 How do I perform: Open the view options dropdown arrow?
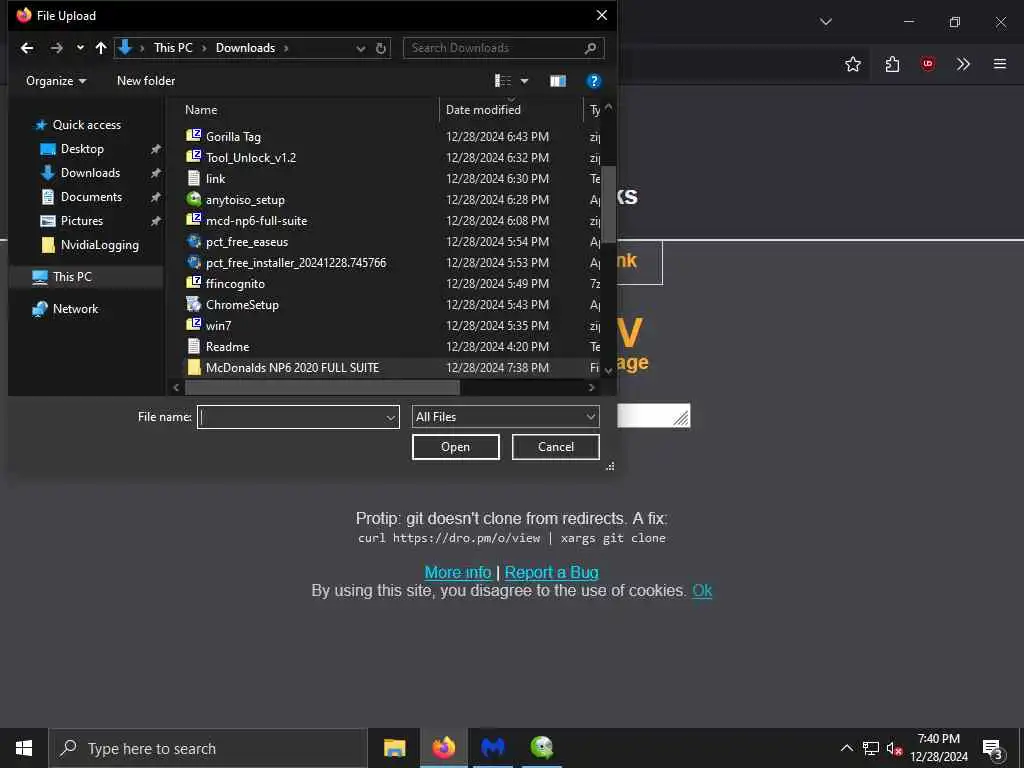coord(524,81)
